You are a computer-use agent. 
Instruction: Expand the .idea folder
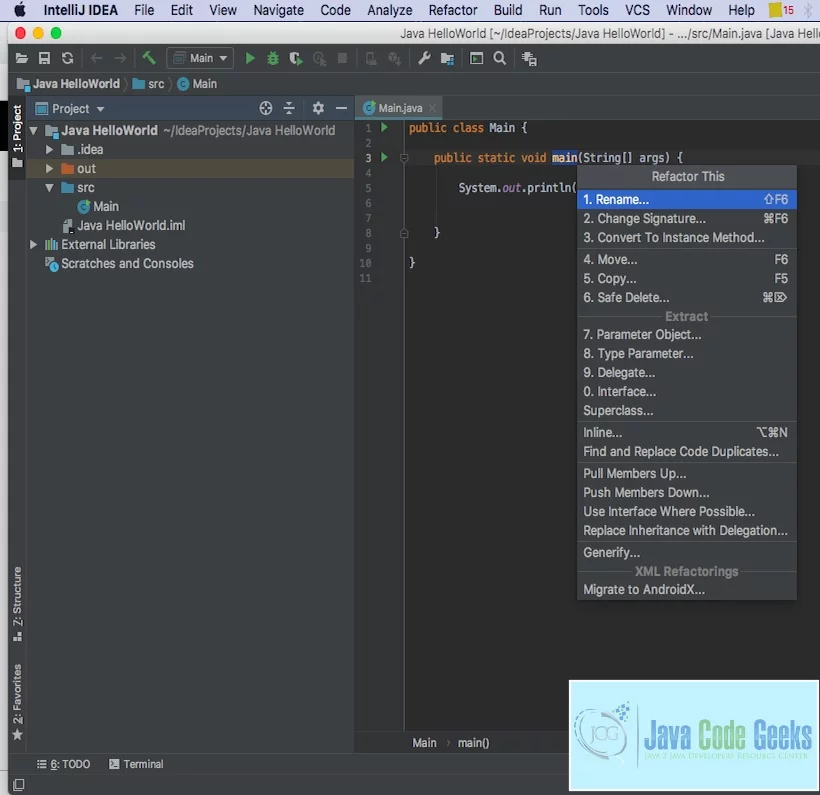tap(49, 150)
